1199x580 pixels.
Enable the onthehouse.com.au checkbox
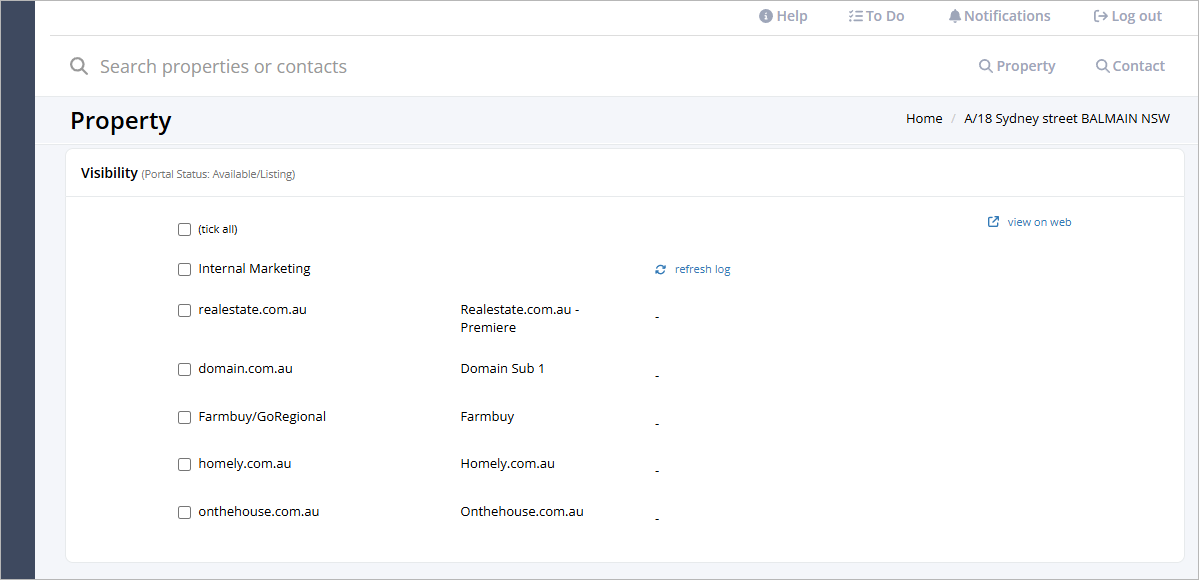pyautogui.click(x=184, y=513)
